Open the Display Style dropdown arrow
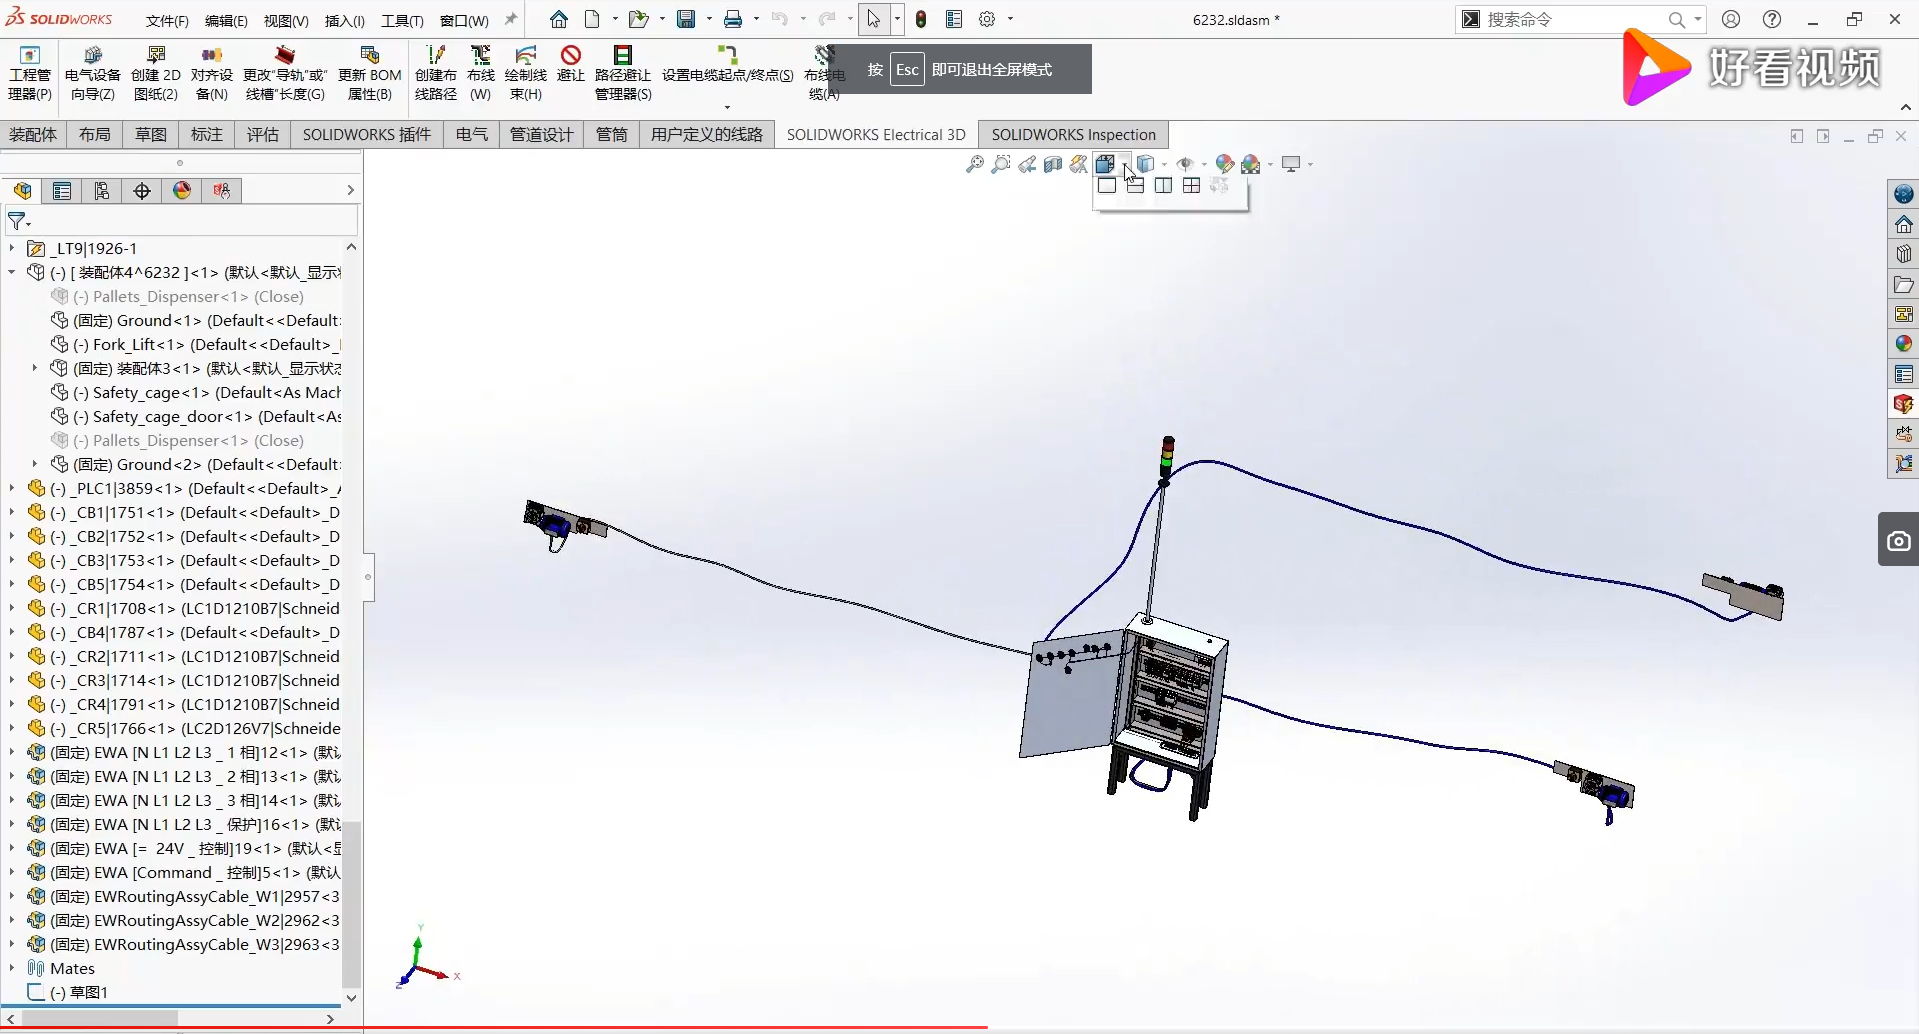 point(1165,164)
